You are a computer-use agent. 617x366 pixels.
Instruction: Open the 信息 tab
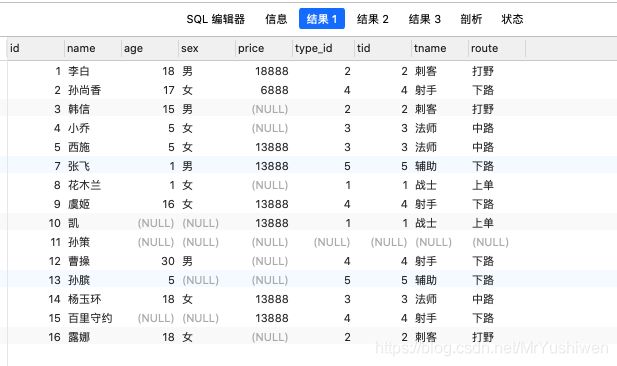[276, 19]
